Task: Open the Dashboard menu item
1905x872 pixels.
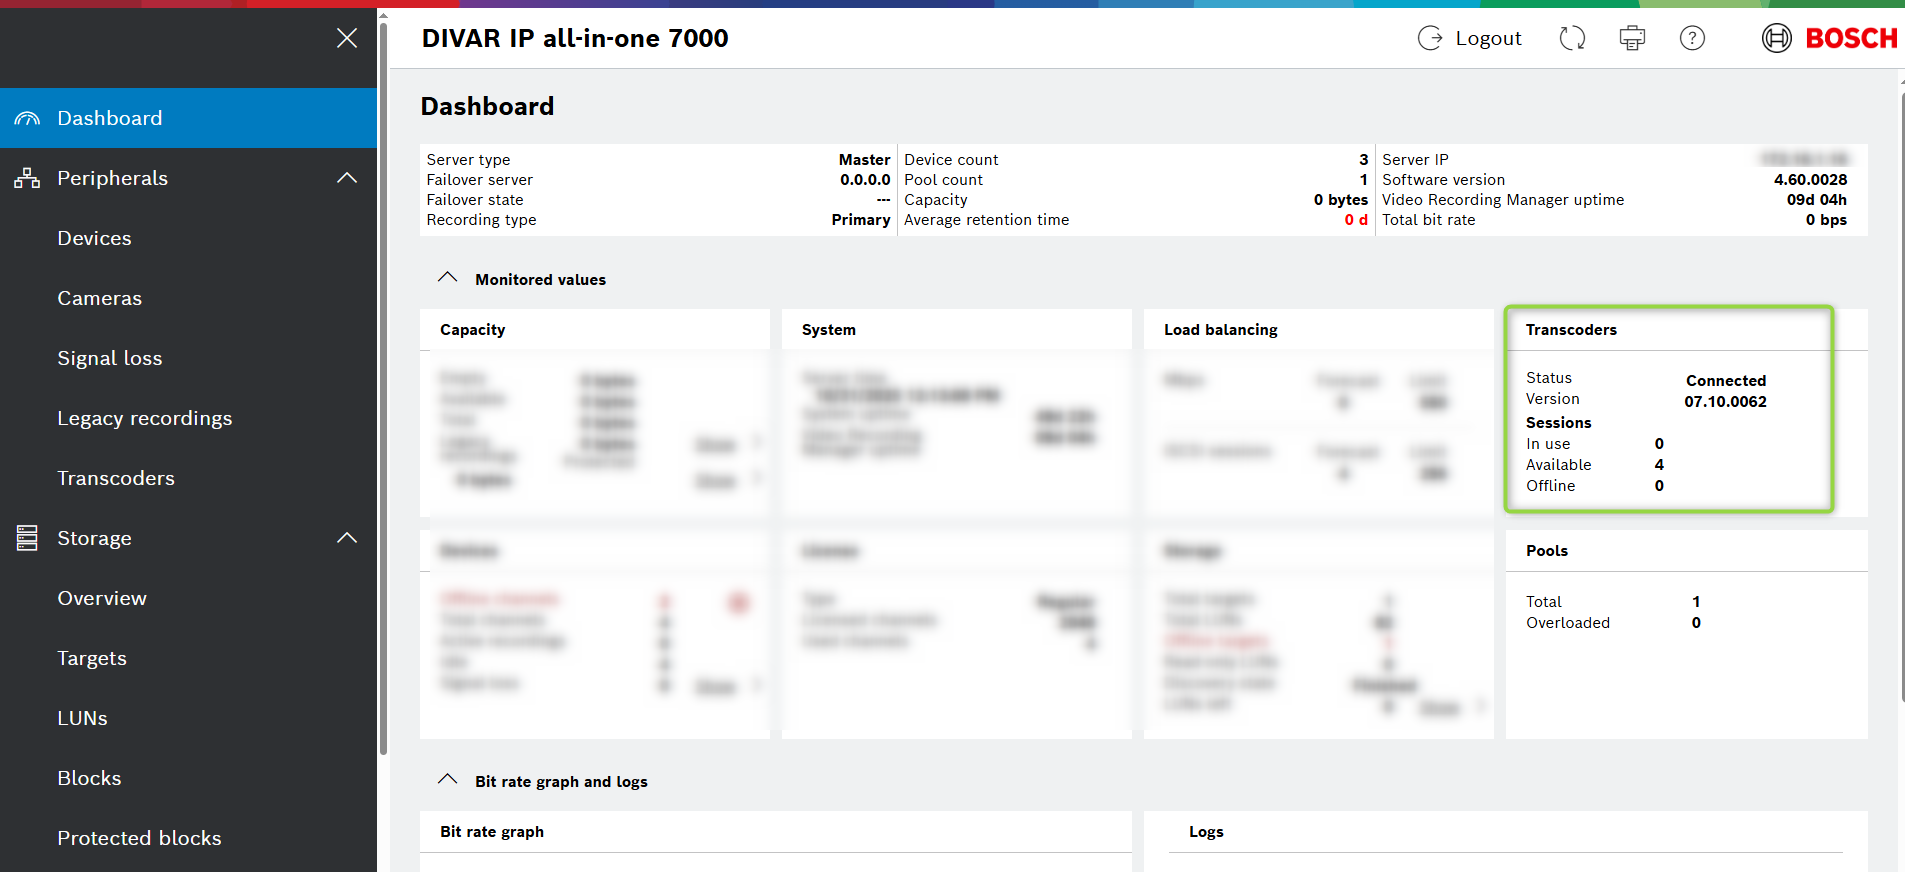Action: [x=188, y=118]
